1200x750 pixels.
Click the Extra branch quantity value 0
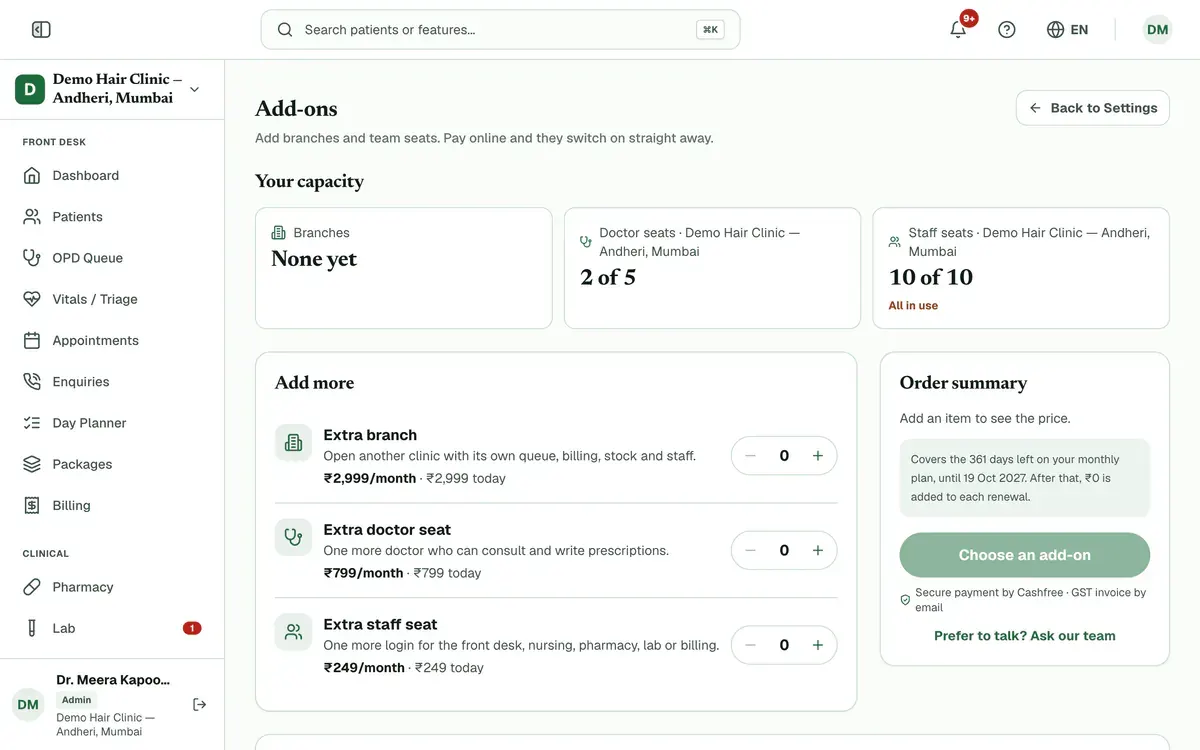click(x=784, y=456)
